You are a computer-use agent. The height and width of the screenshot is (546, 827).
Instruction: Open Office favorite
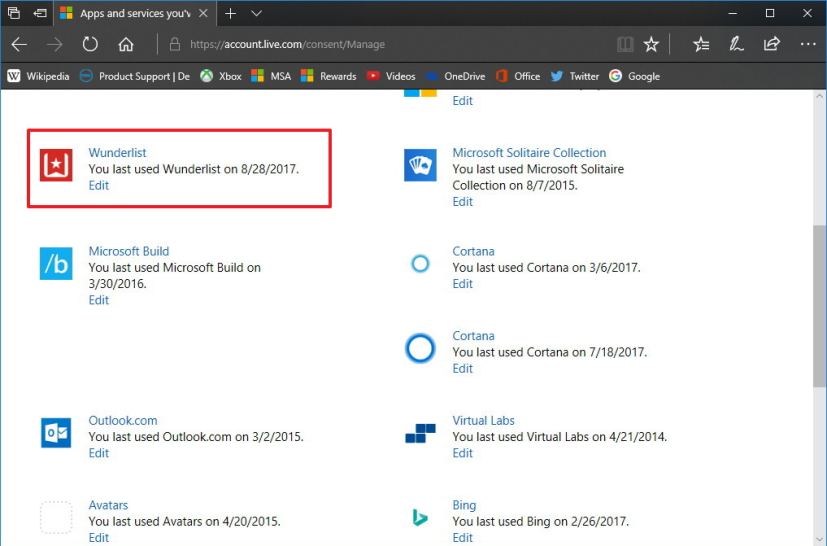click(517, 76)
